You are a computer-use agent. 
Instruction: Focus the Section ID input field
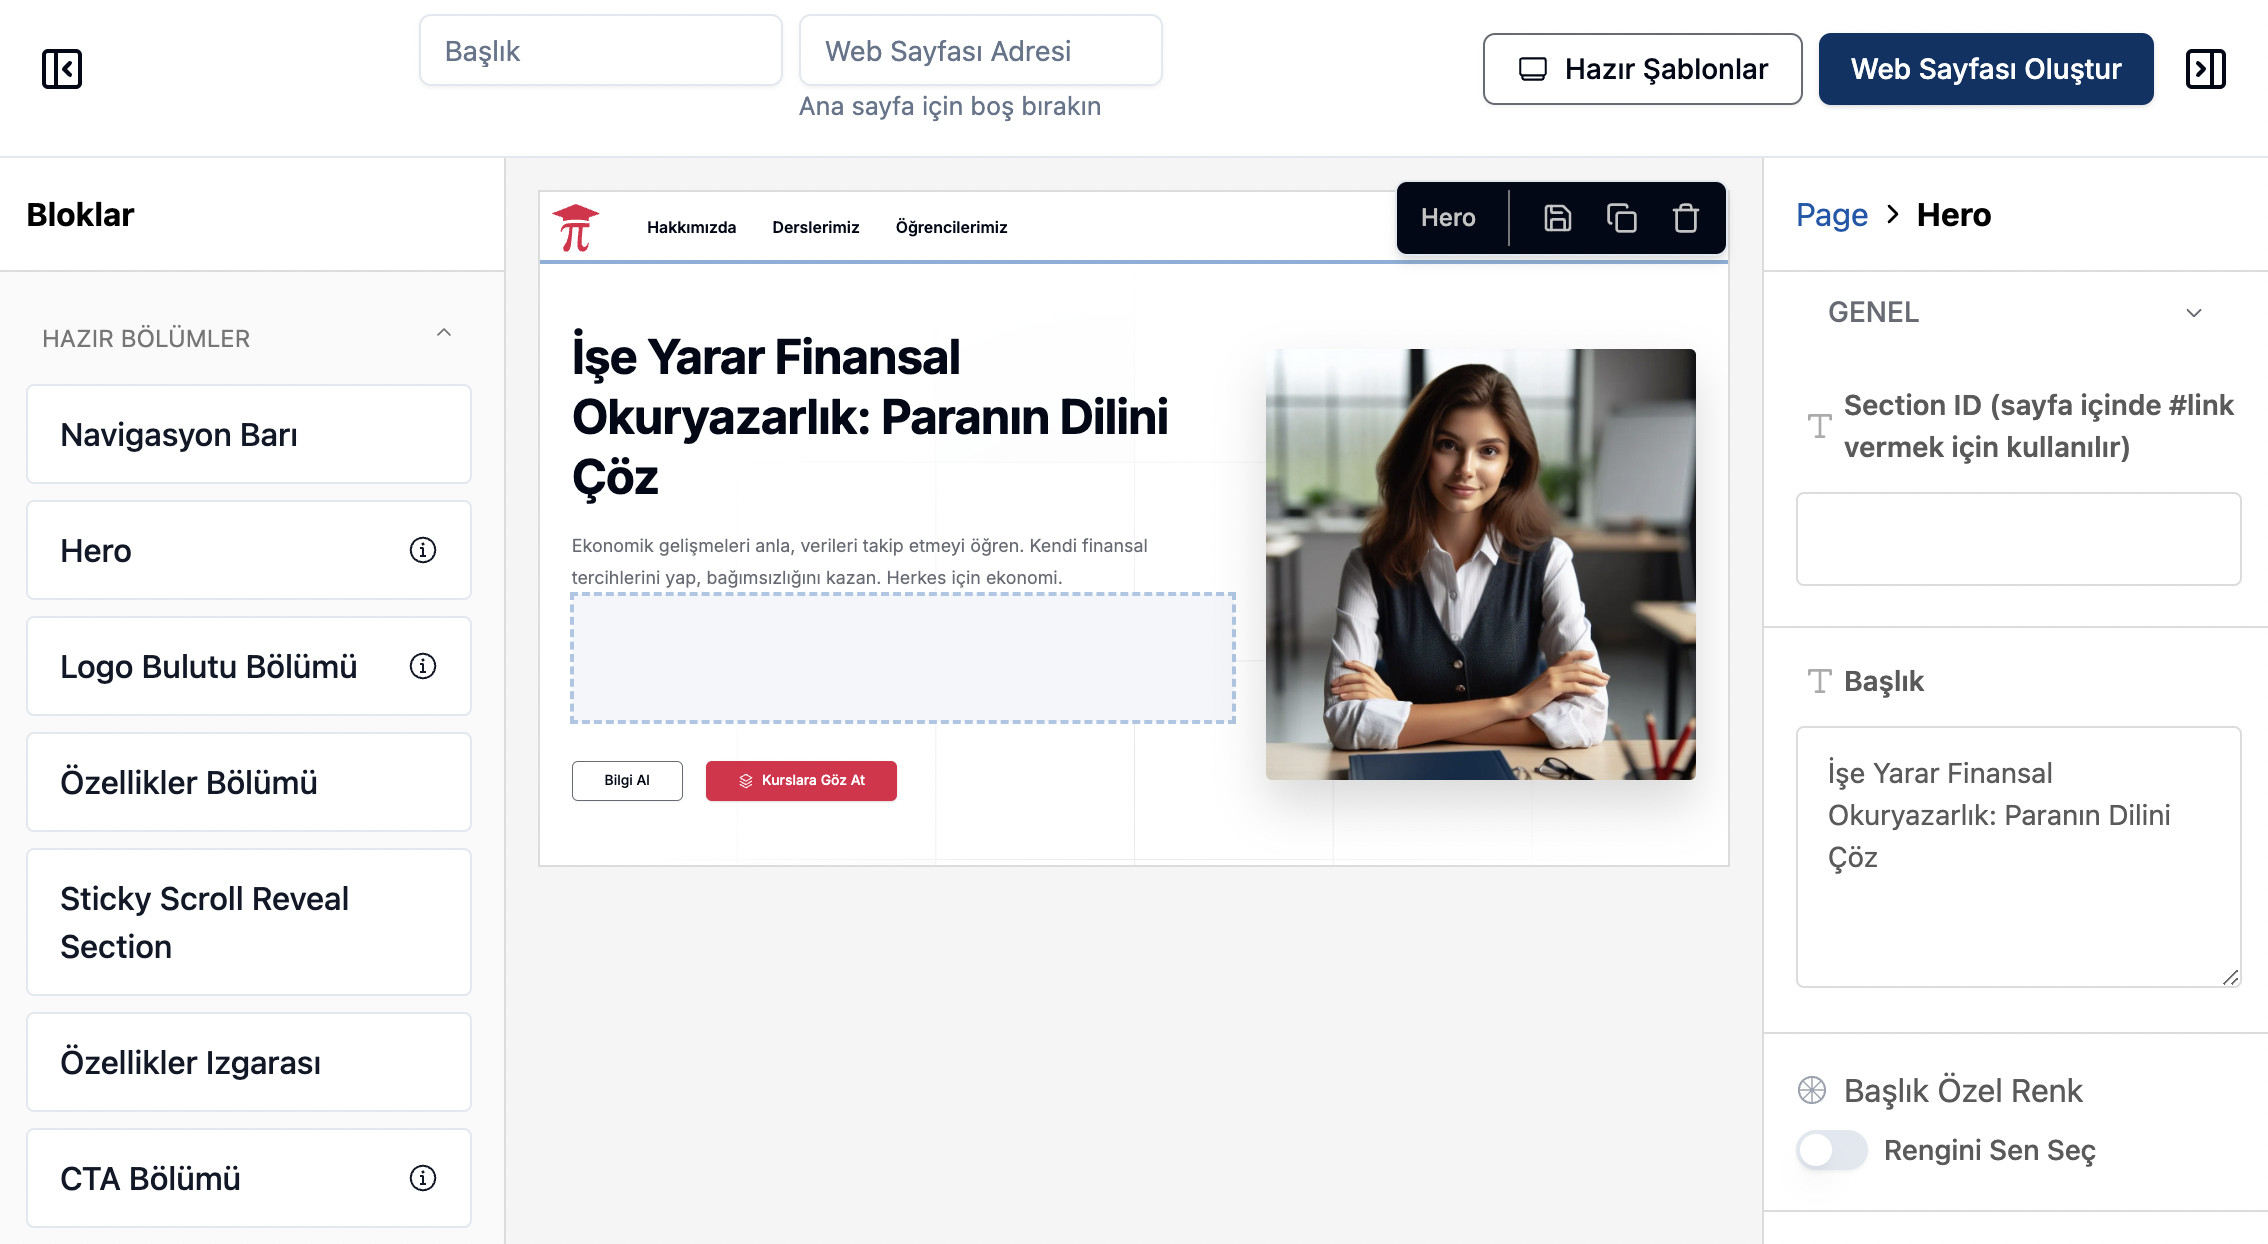point(2019,539)
